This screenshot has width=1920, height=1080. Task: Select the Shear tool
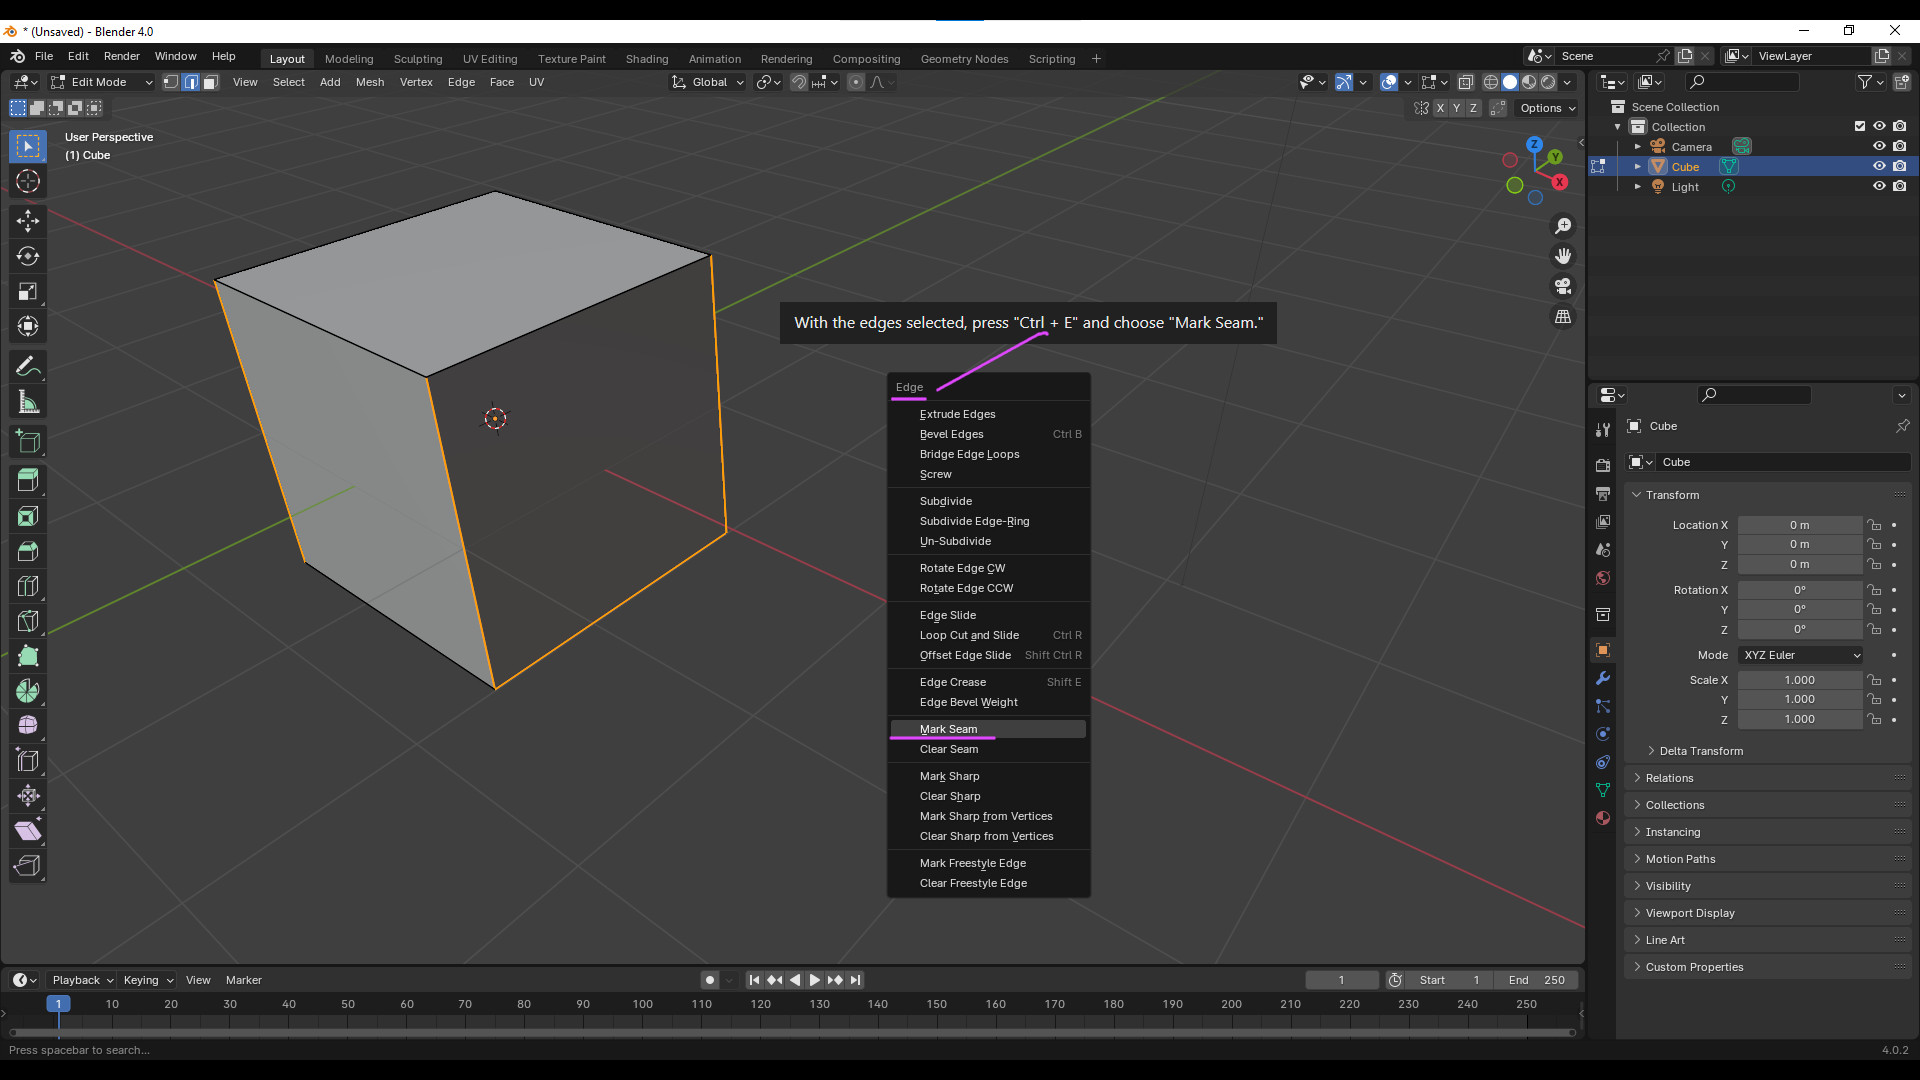pyautogui.click(x=28, y=831)
